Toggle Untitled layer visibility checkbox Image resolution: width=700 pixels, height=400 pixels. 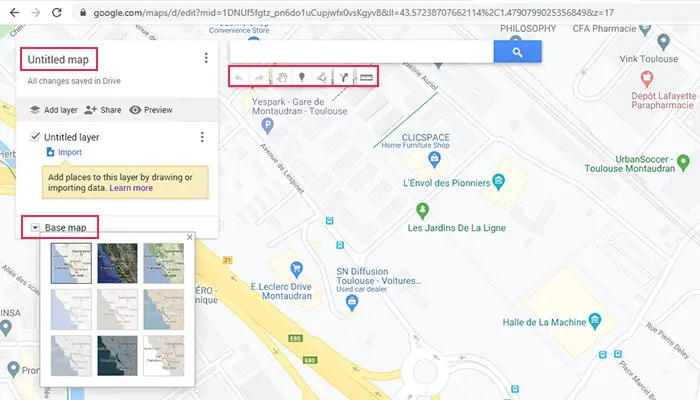[35, 137]
